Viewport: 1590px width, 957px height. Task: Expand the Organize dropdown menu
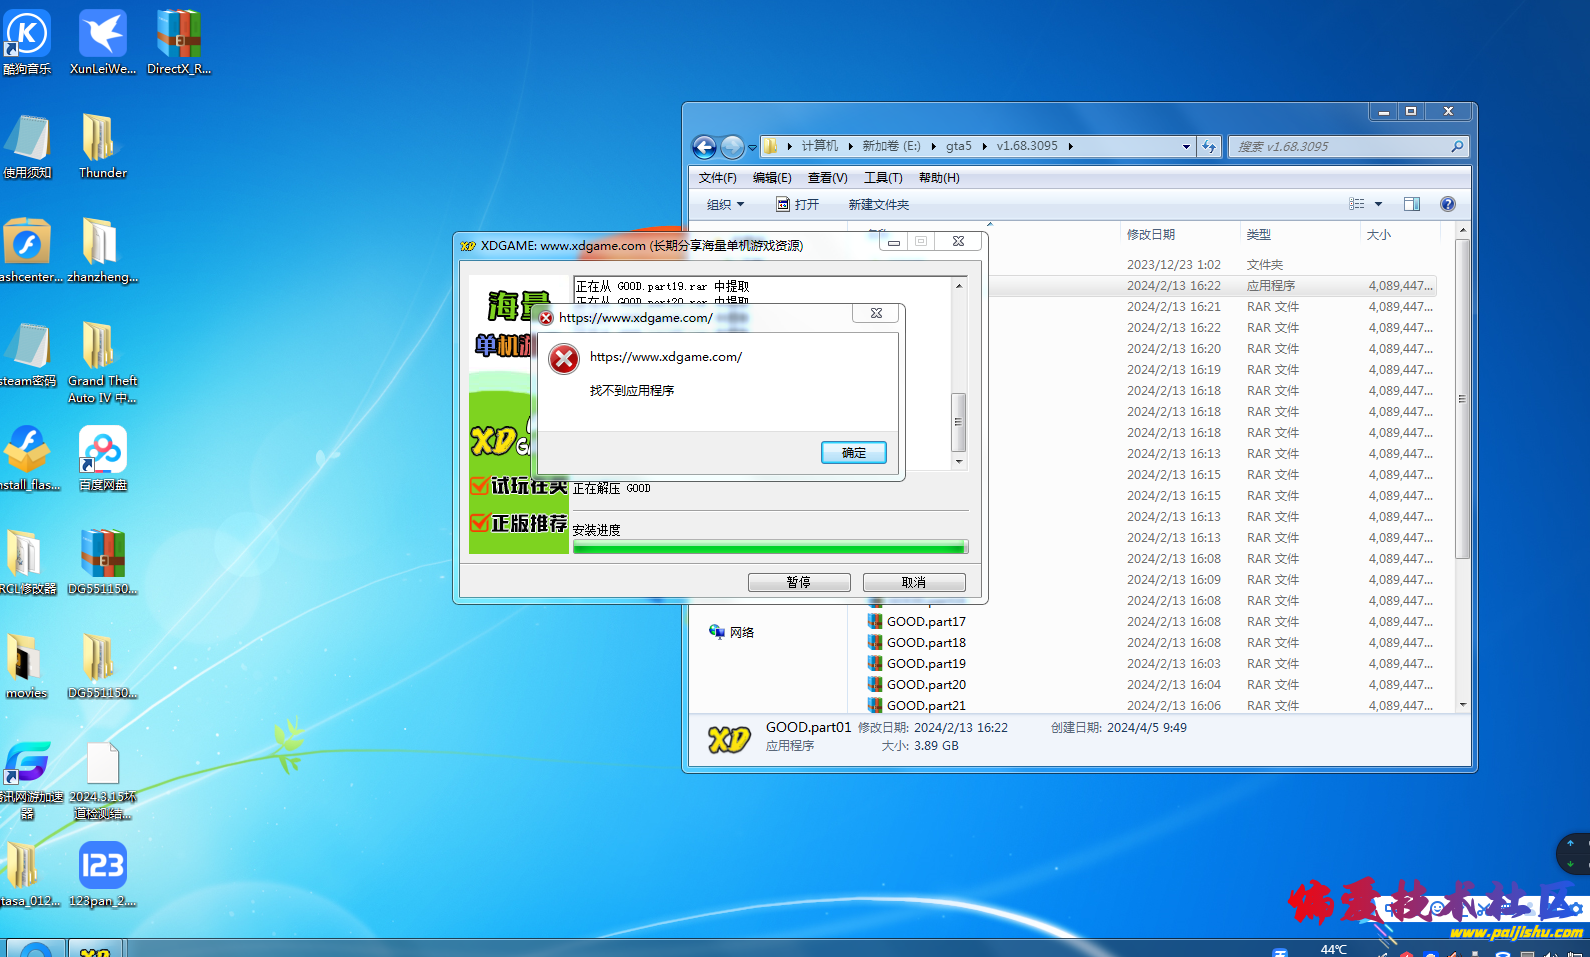(x=726, y=204)
